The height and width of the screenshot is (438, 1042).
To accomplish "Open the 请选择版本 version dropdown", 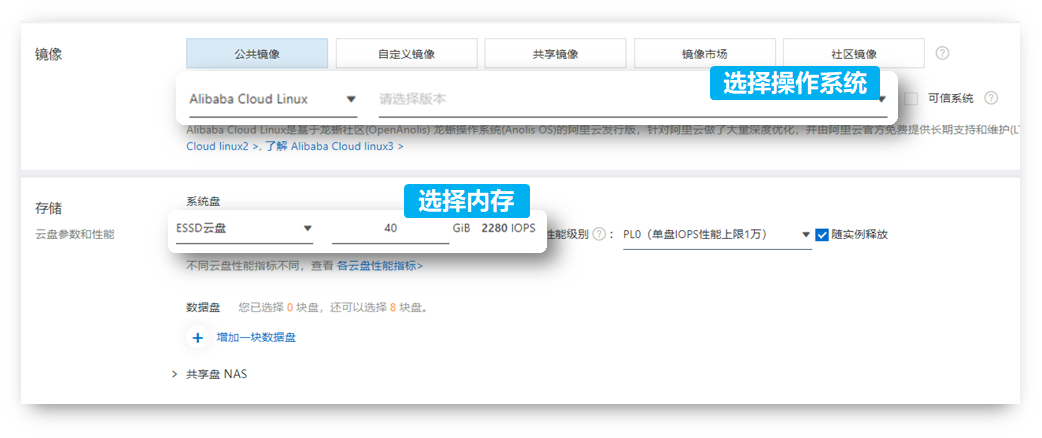I will tap(633, 100).
